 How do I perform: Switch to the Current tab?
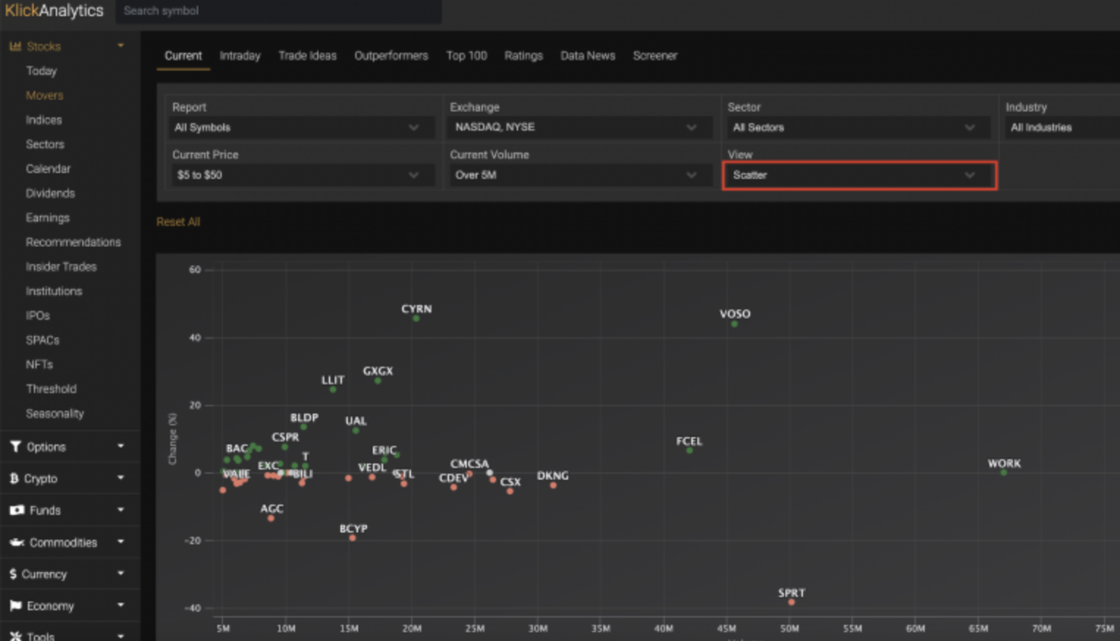pos(183,56)
